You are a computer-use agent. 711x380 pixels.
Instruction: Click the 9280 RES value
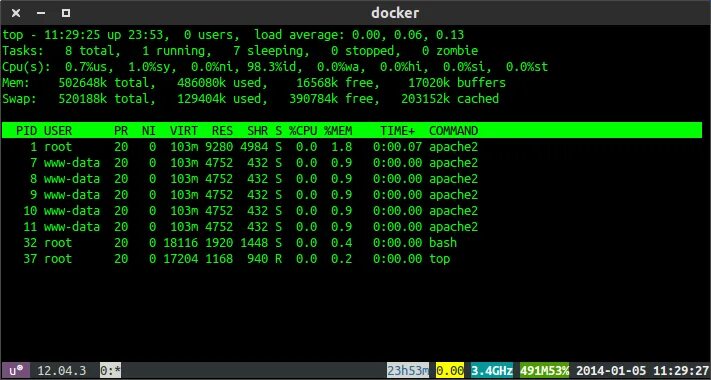(x=219, y=147)
